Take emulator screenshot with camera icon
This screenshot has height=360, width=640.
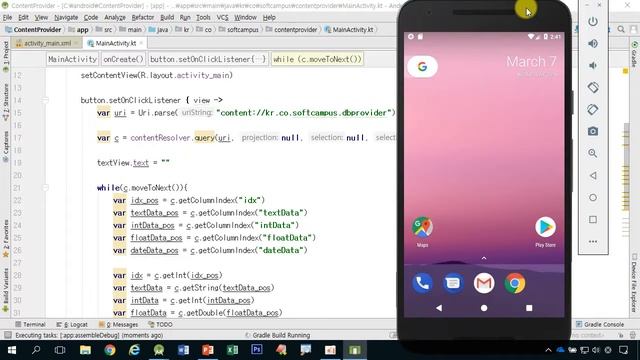pyautogui.click(x=593, y=131)
